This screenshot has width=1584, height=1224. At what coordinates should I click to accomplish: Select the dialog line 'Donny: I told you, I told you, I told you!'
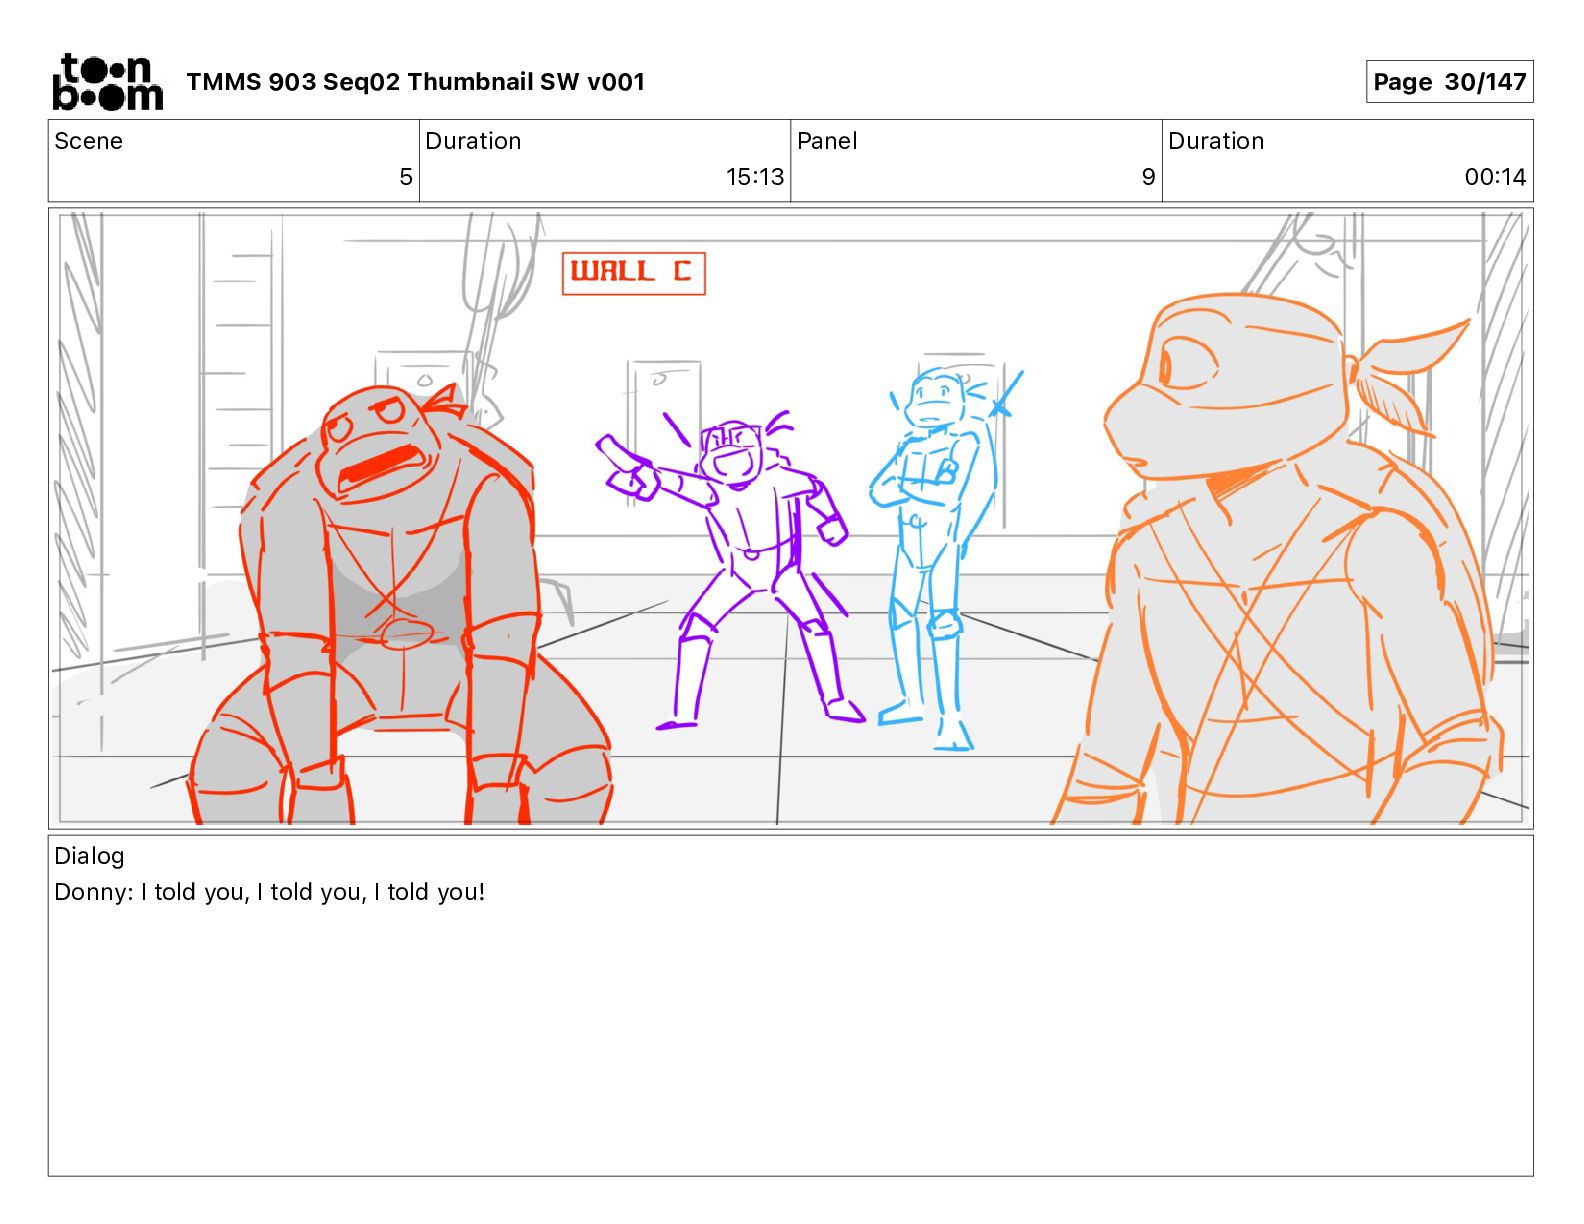coord(270,892)
